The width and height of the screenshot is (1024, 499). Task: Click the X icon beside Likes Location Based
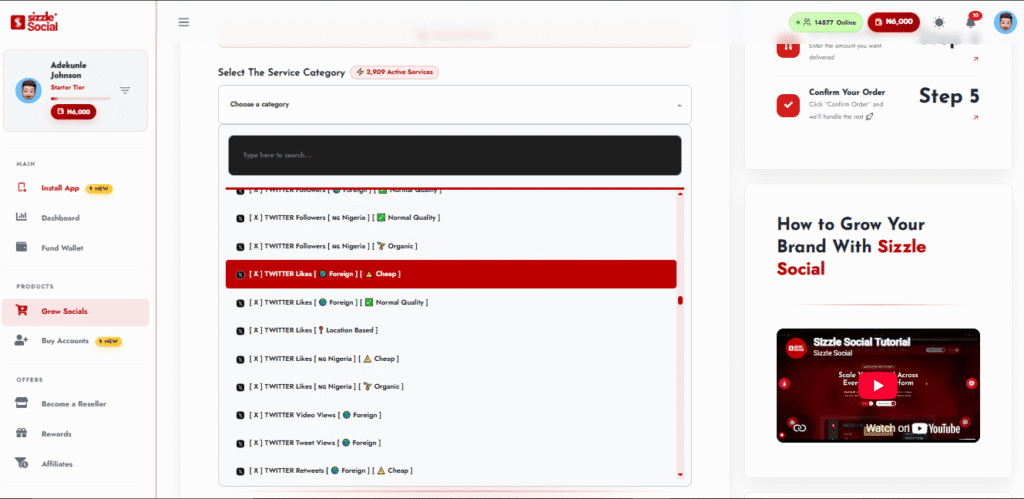click(240, 331)
